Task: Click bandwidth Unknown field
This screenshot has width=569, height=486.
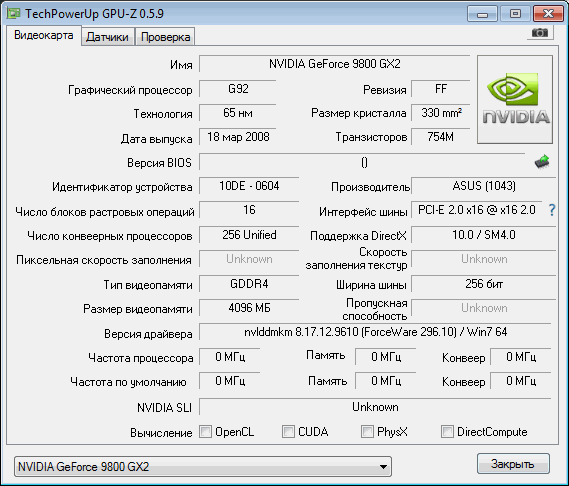Action: coord(483,308)
